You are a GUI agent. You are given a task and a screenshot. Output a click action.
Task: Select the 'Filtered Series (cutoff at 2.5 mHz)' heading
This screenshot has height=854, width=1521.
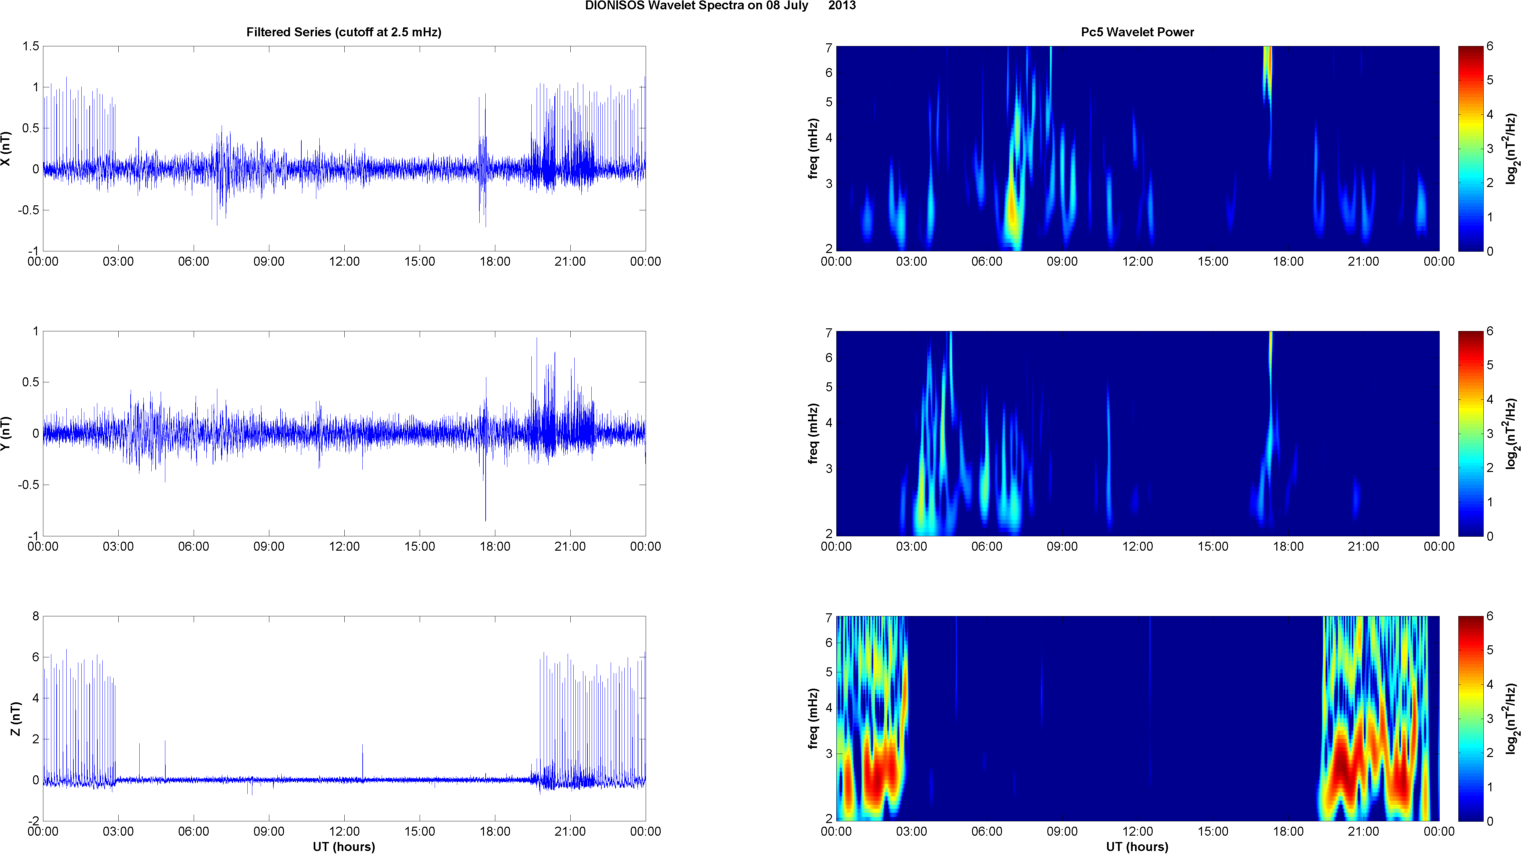point(344,32)
